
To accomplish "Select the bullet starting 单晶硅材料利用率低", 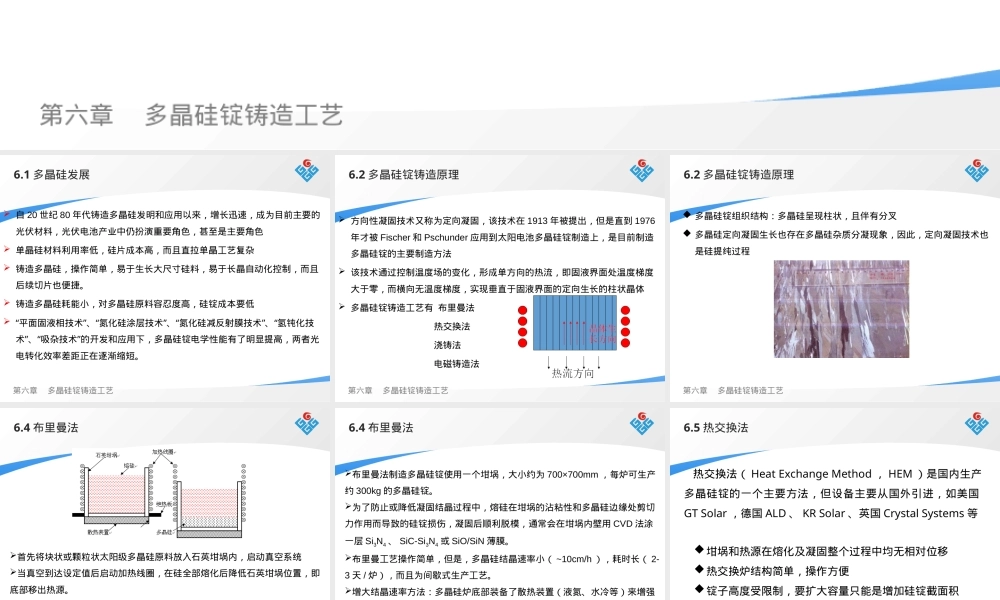I will pos(129,251).
